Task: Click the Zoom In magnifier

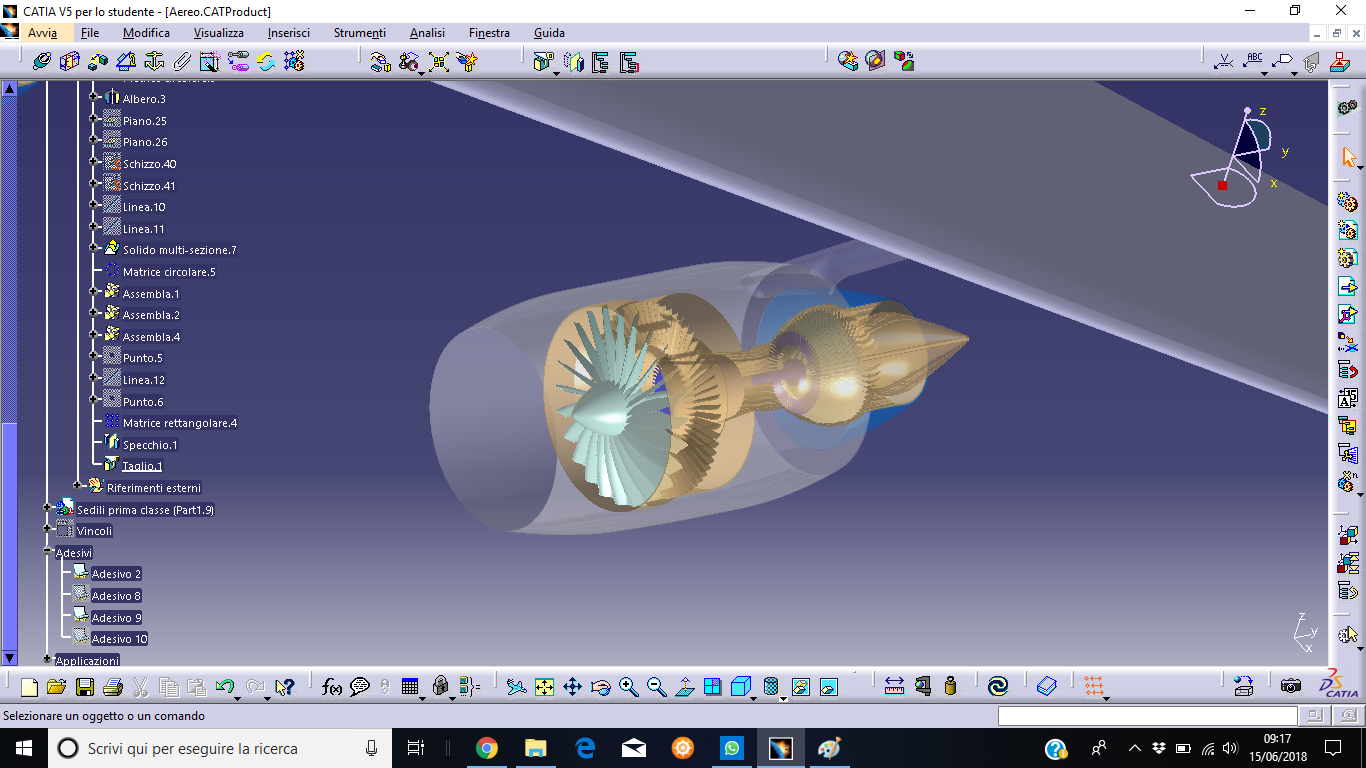Action: 628,687
